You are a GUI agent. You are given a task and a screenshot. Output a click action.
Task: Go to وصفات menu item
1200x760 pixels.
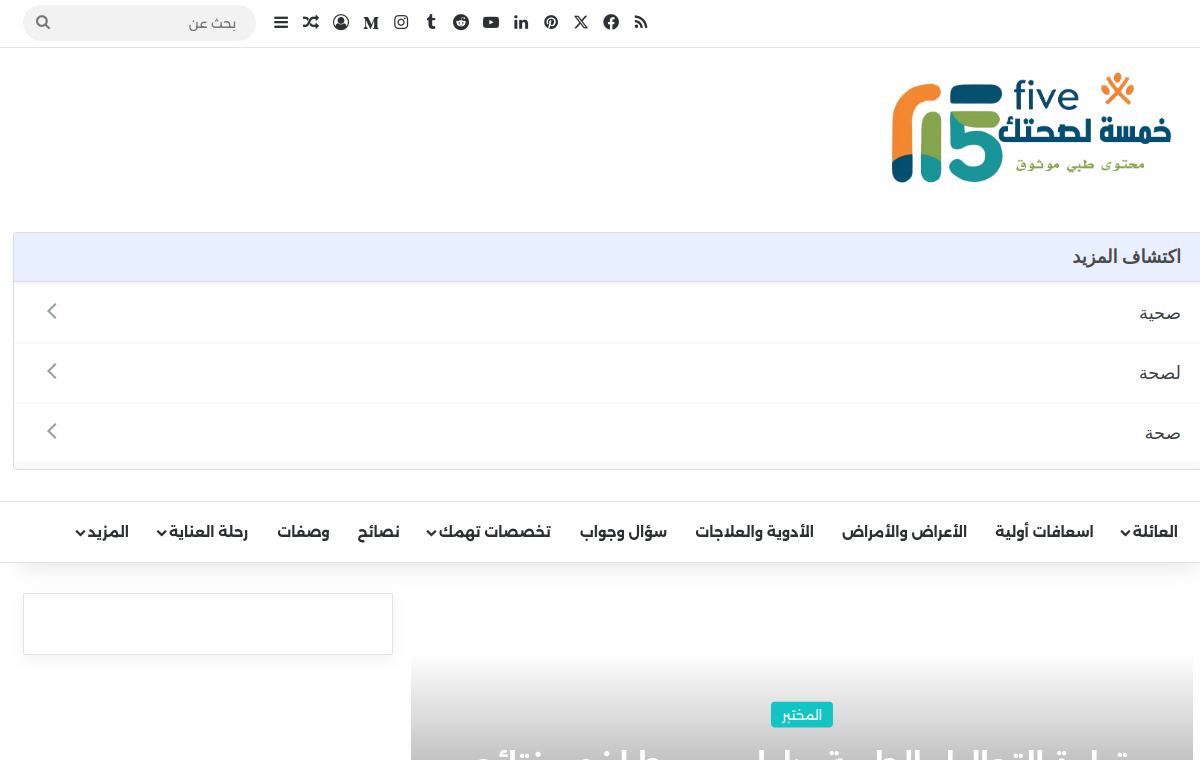point(303,532)
